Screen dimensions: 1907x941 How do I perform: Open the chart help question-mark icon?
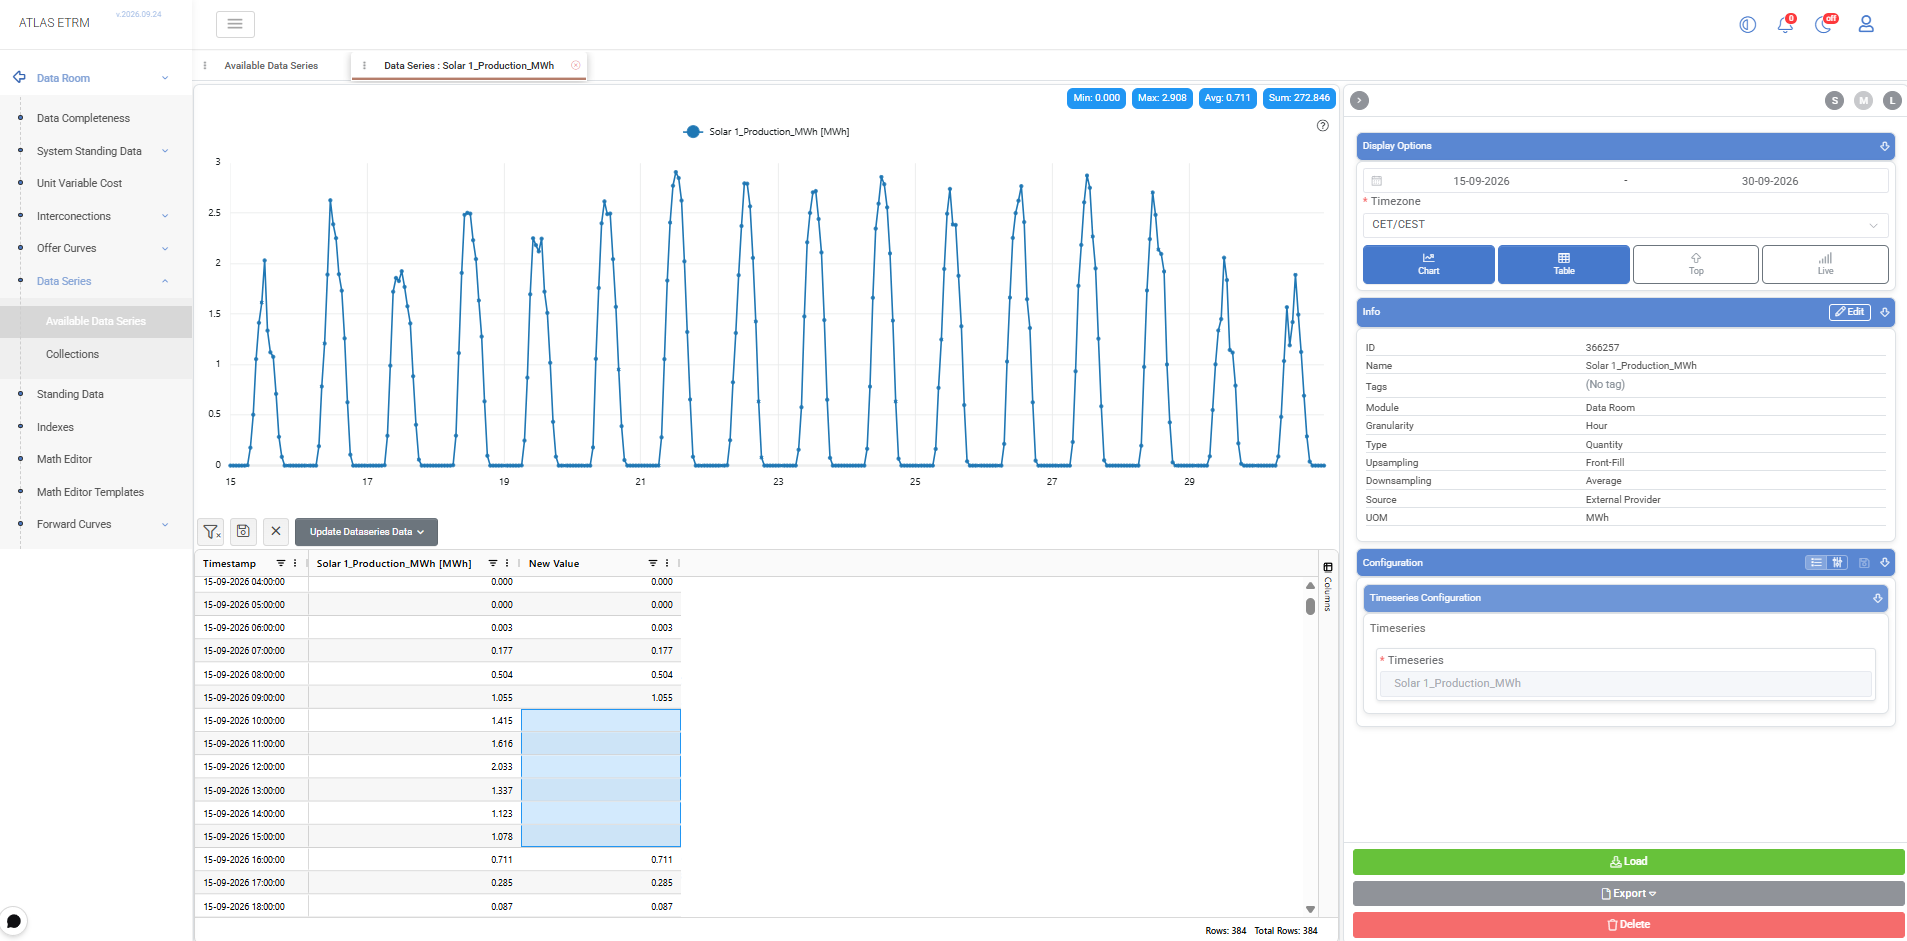point(1323,126)
